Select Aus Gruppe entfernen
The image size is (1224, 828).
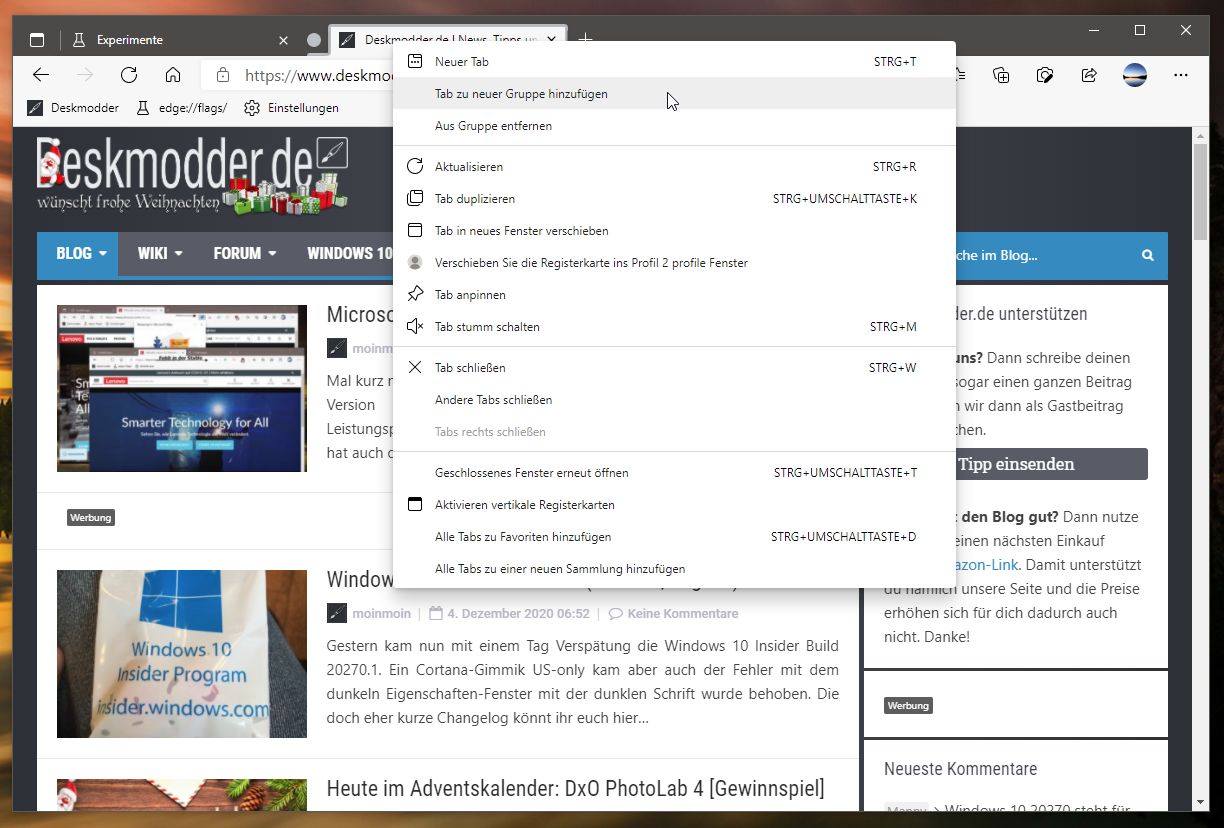tap(674, 126)
